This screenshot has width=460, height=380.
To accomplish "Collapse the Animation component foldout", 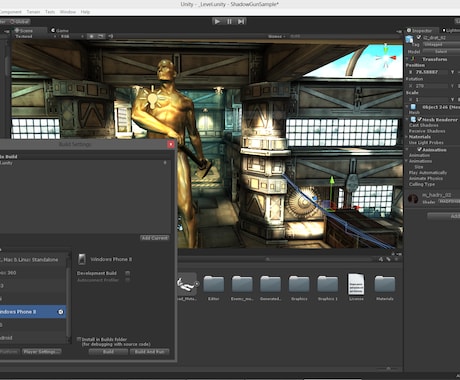I will (407, 150).
